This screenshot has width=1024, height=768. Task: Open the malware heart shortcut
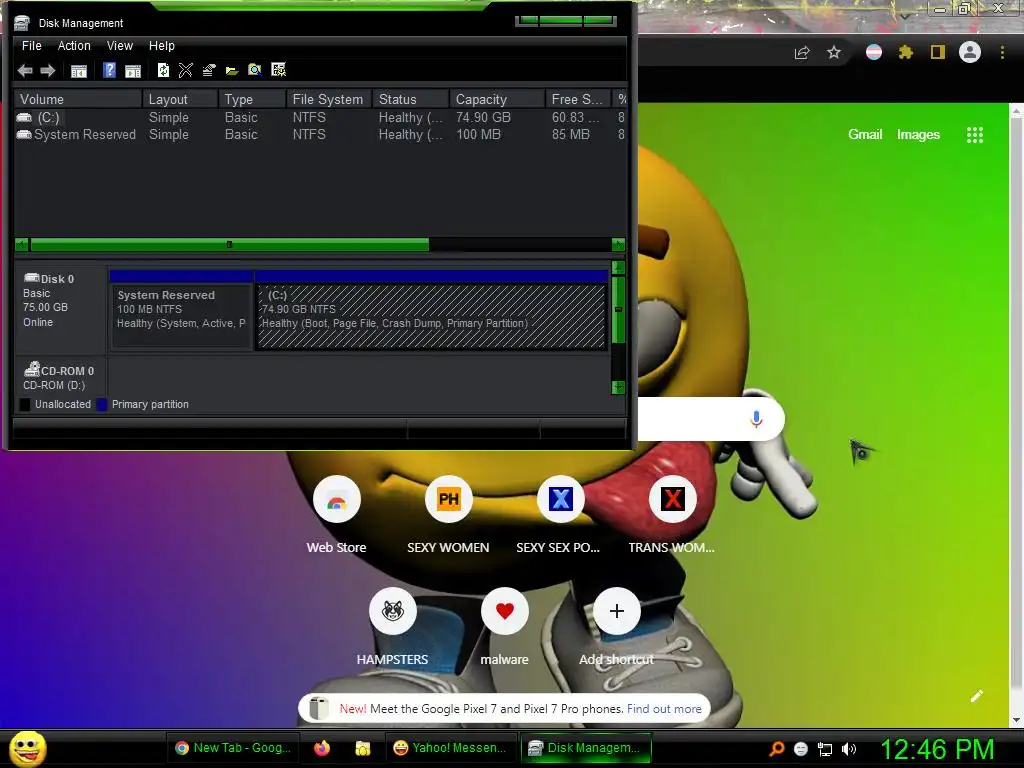504,611
